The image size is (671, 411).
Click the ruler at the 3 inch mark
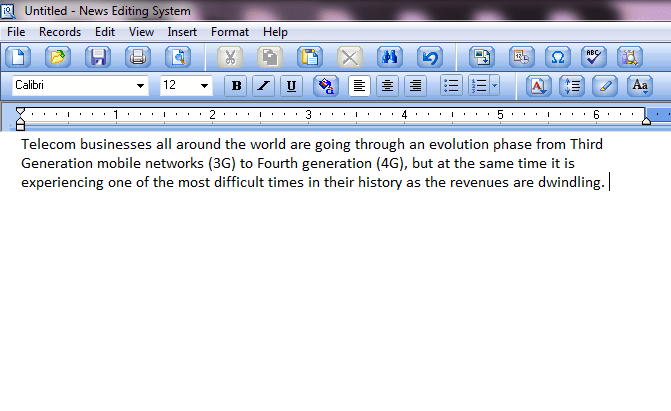pyautogui.click(x=308, y=115)
